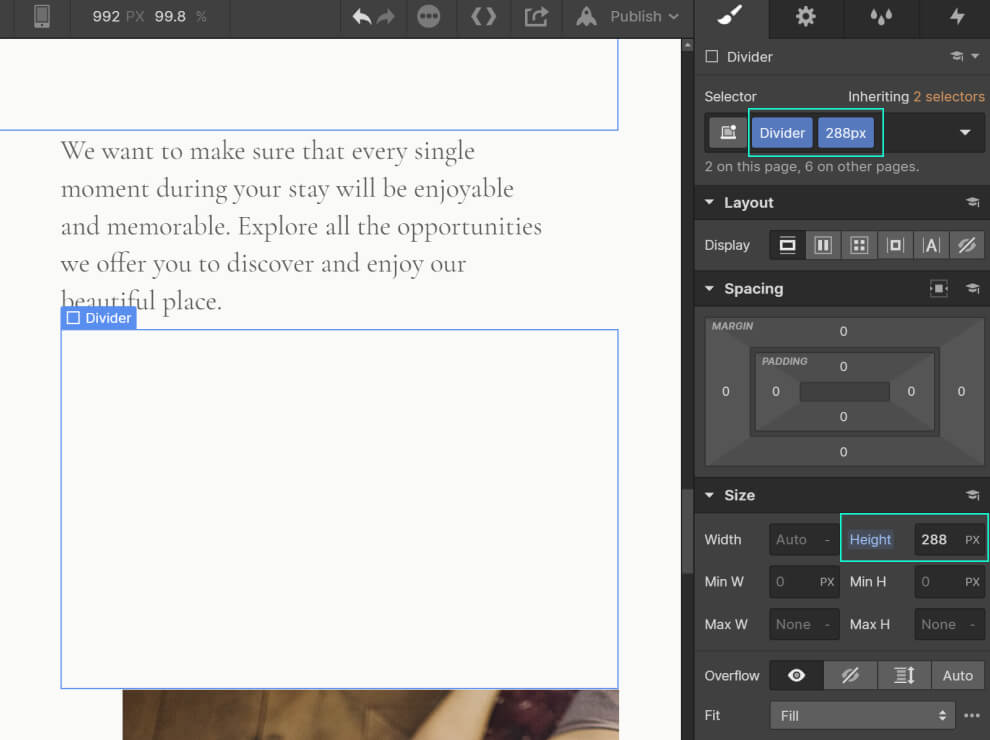Click the Height input field showing 288
This screenshot has height=740, width=990.
tap(935, 540)
